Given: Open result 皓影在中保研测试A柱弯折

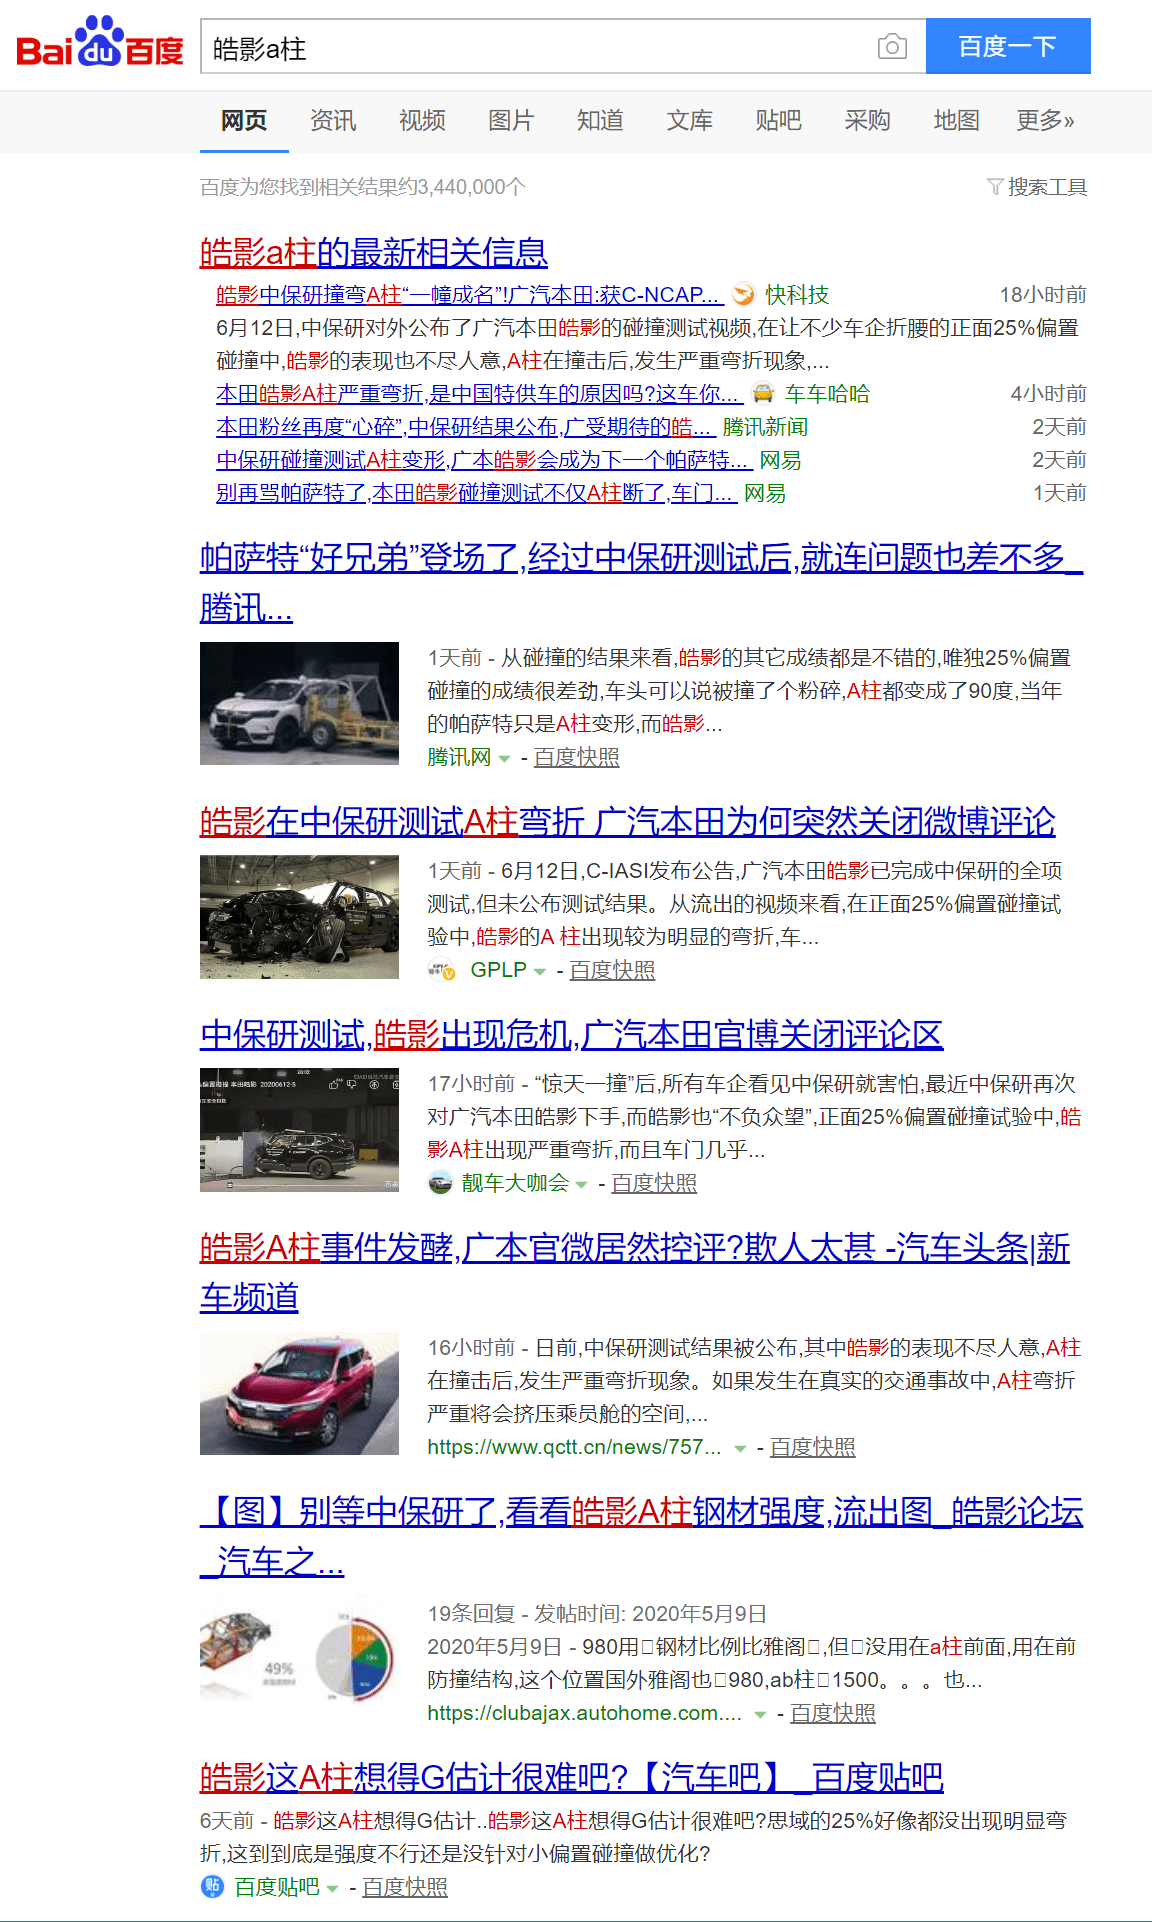Looking at the screenshot, I should pyautogui.click(x=628, y=821).
